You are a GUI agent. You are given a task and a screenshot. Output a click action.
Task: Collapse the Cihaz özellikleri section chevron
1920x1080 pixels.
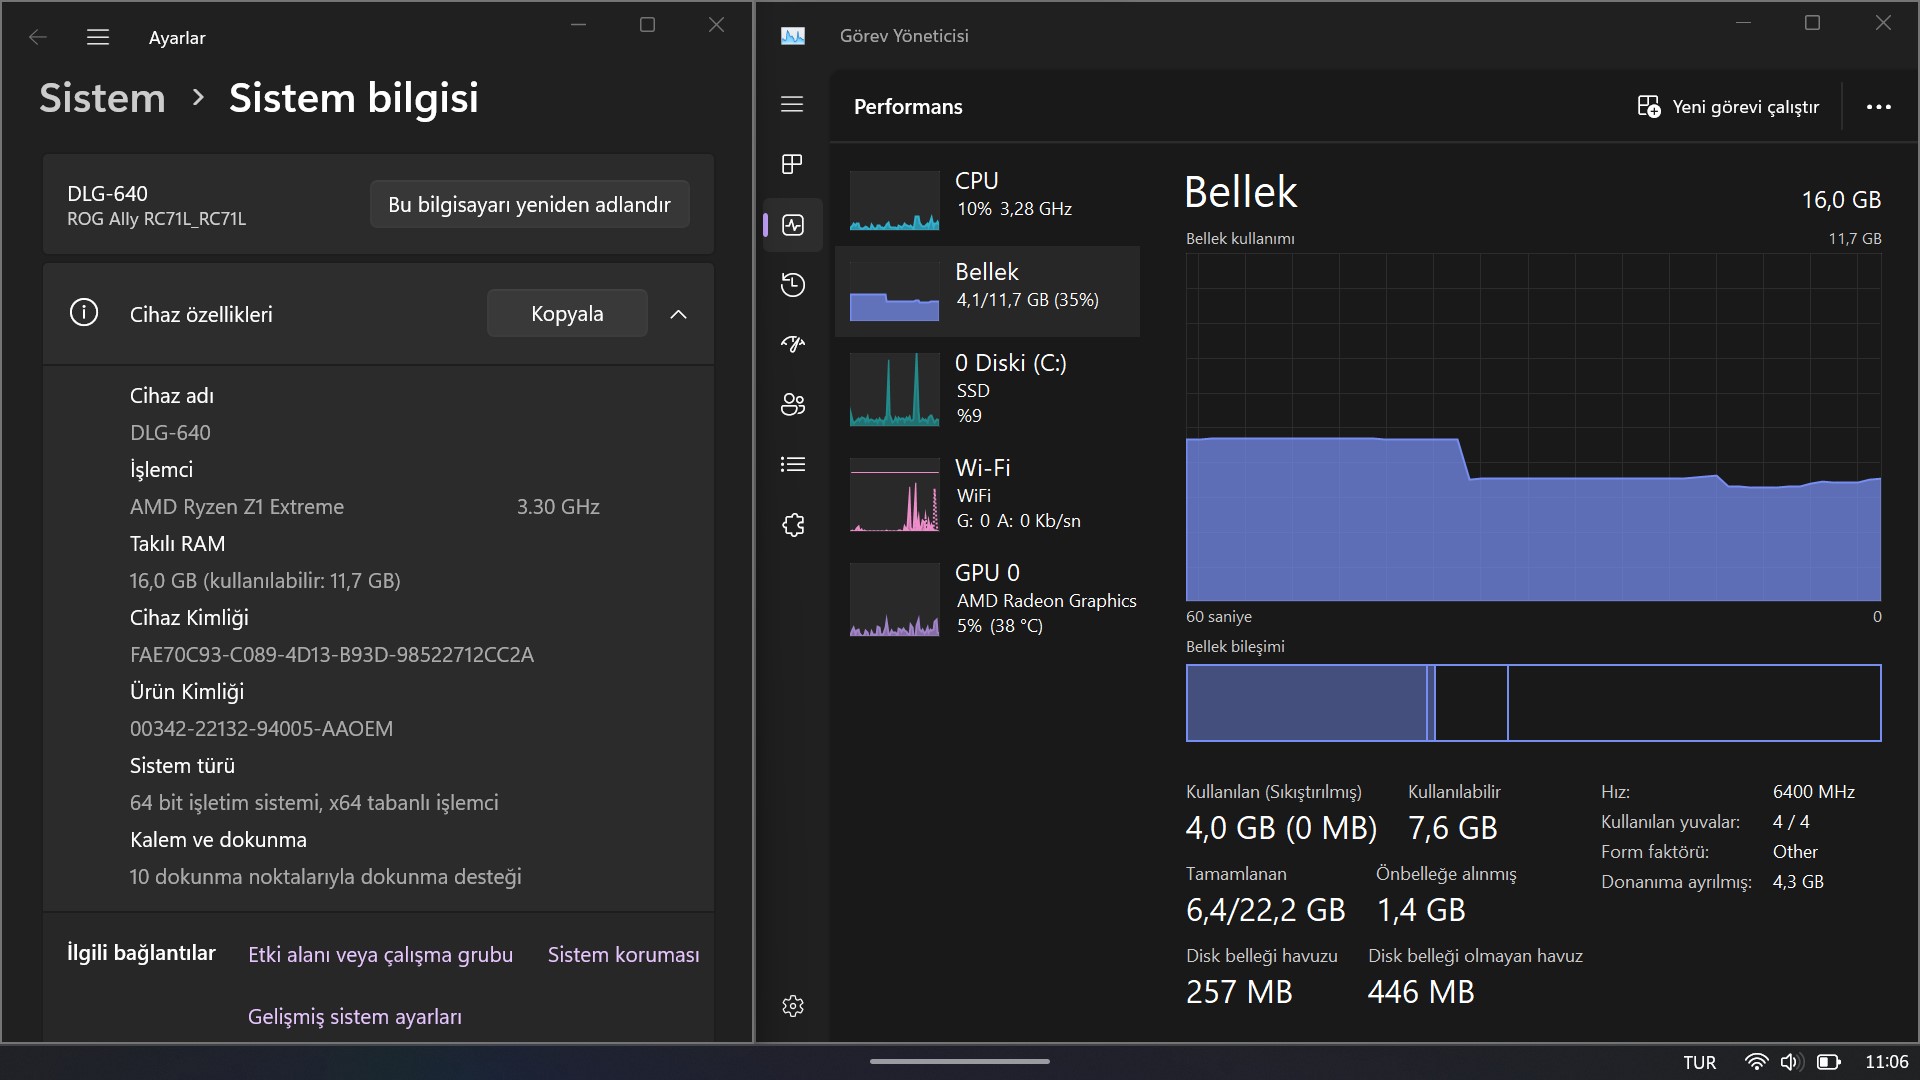click(x=678, y=314)
